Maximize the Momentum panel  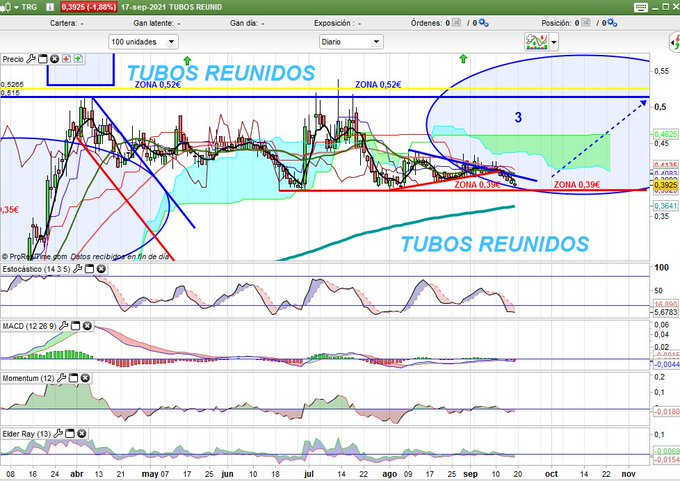(x=73, y=378)
